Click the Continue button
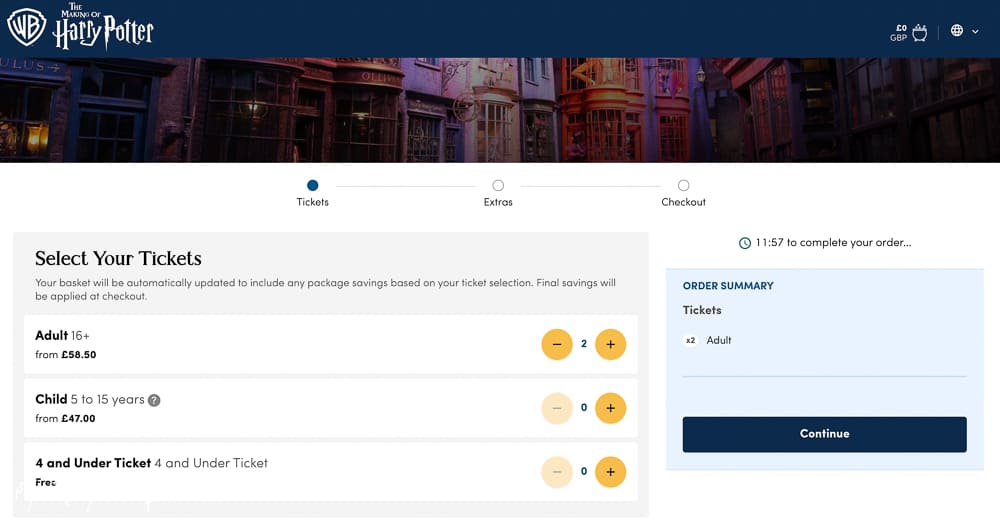 coord(825,434)
